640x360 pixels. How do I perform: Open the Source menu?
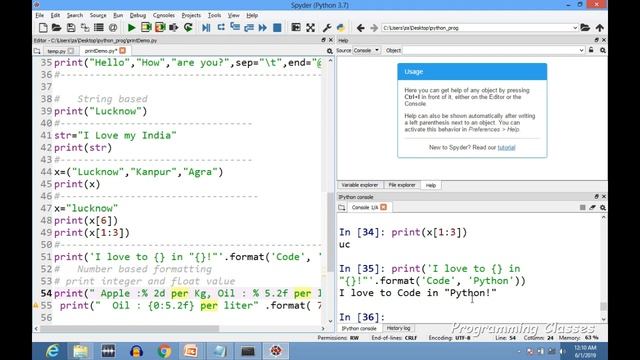(x=98, y=15)
